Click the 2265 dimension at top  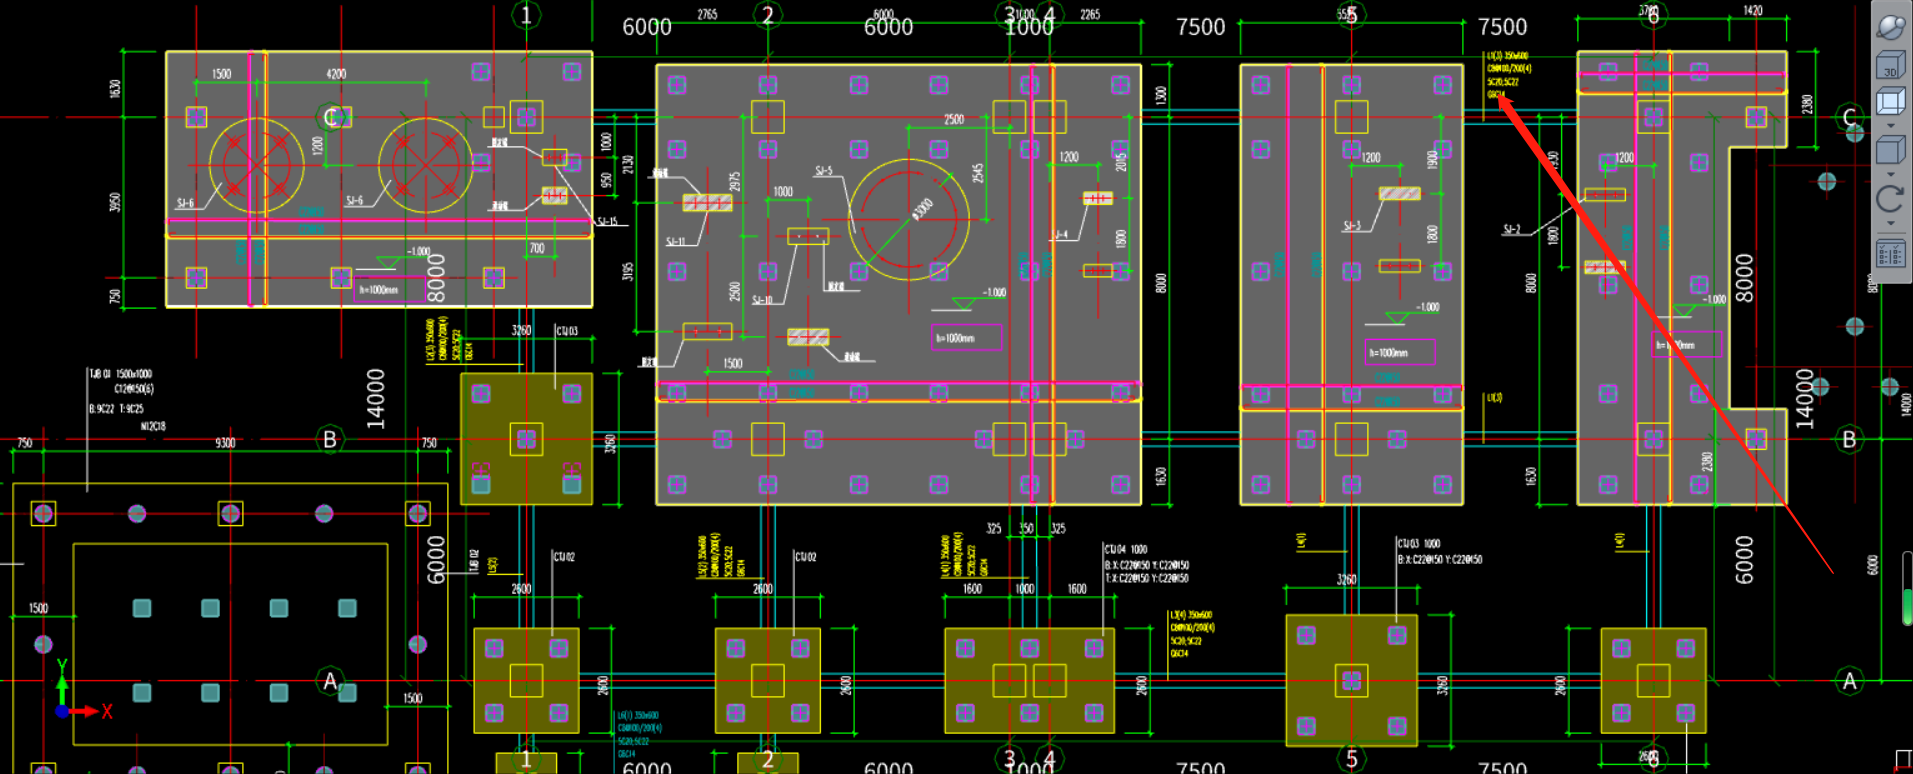point(1090,14)
